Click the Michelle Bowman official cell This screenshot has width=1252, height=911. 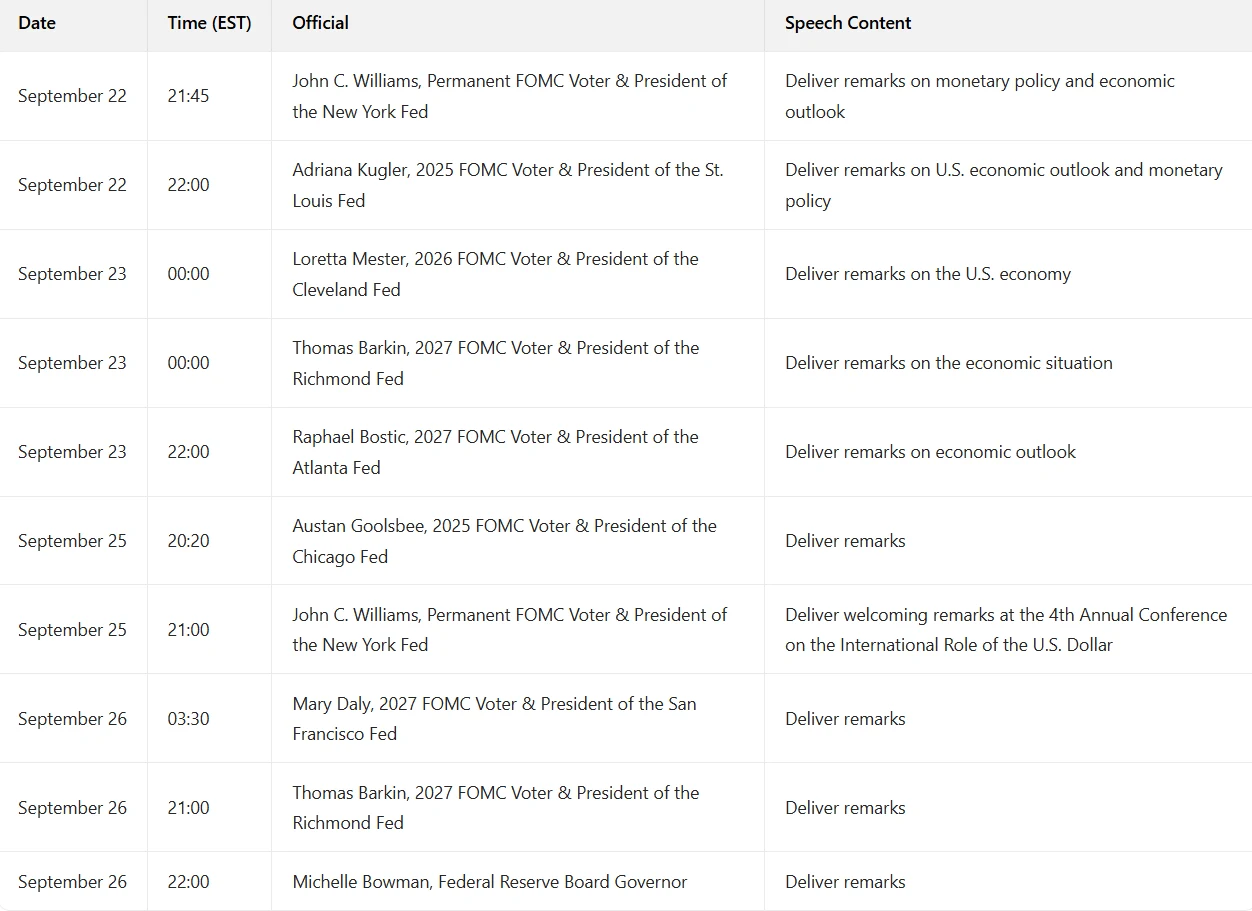489,882
